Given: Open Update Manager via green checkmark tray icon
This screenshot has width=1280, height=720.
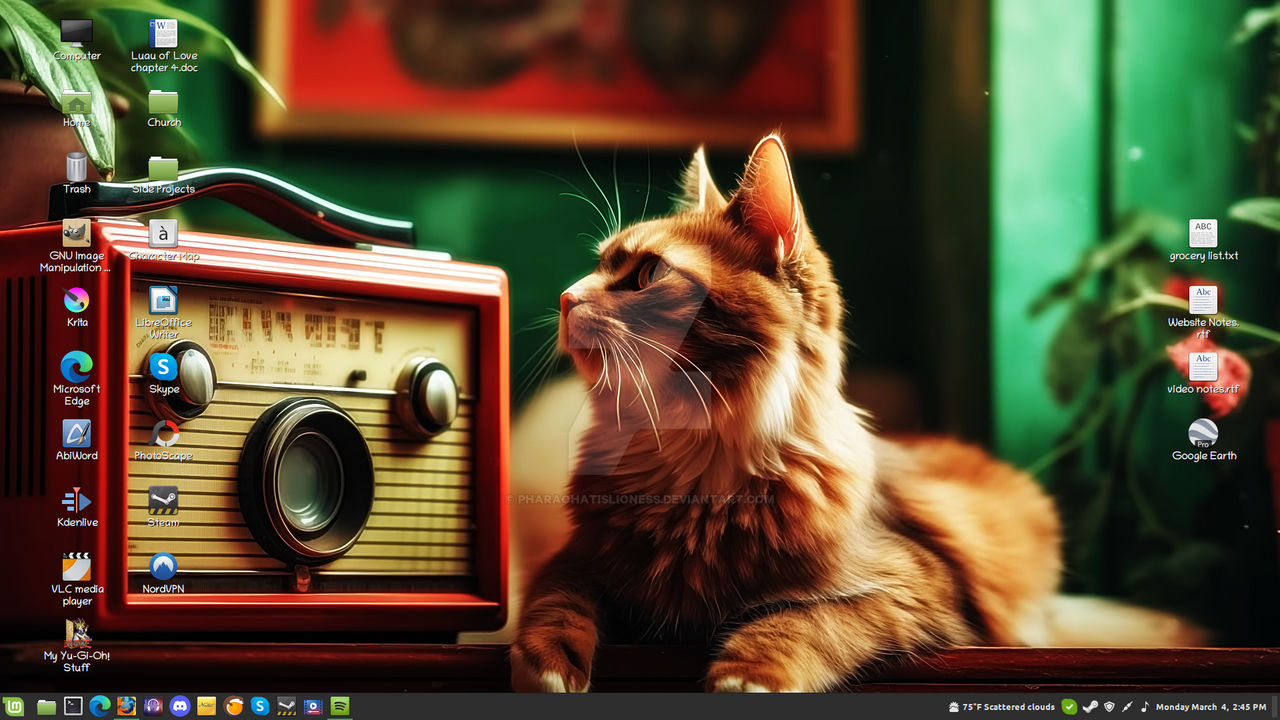Looking at the screenshot, I should (x=1069, y=707).
